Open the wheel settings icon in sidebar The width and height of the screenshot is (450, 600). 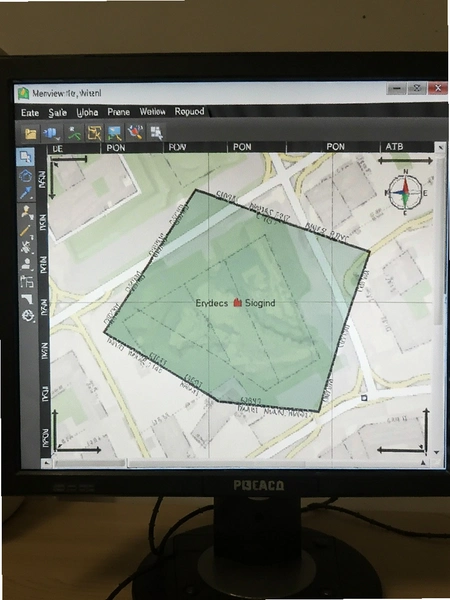click(28, 316)
